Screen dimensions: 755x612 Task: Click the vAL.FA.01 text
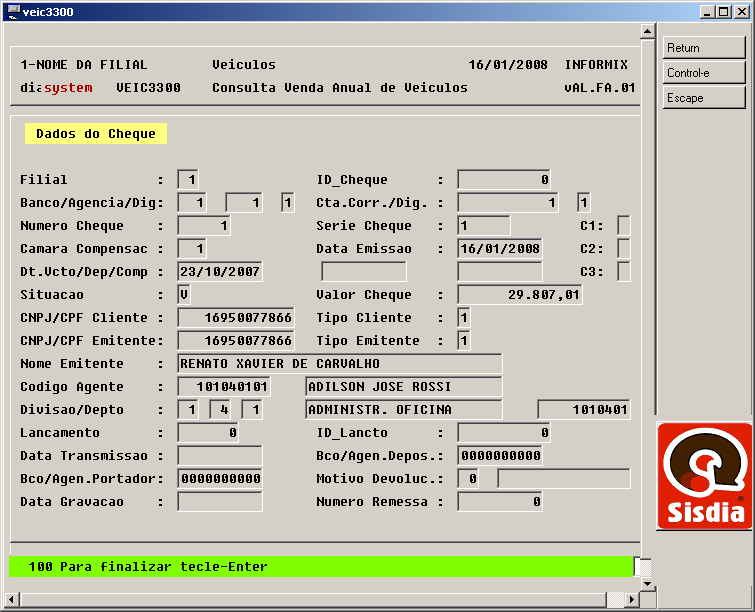[x=599, y=88]
